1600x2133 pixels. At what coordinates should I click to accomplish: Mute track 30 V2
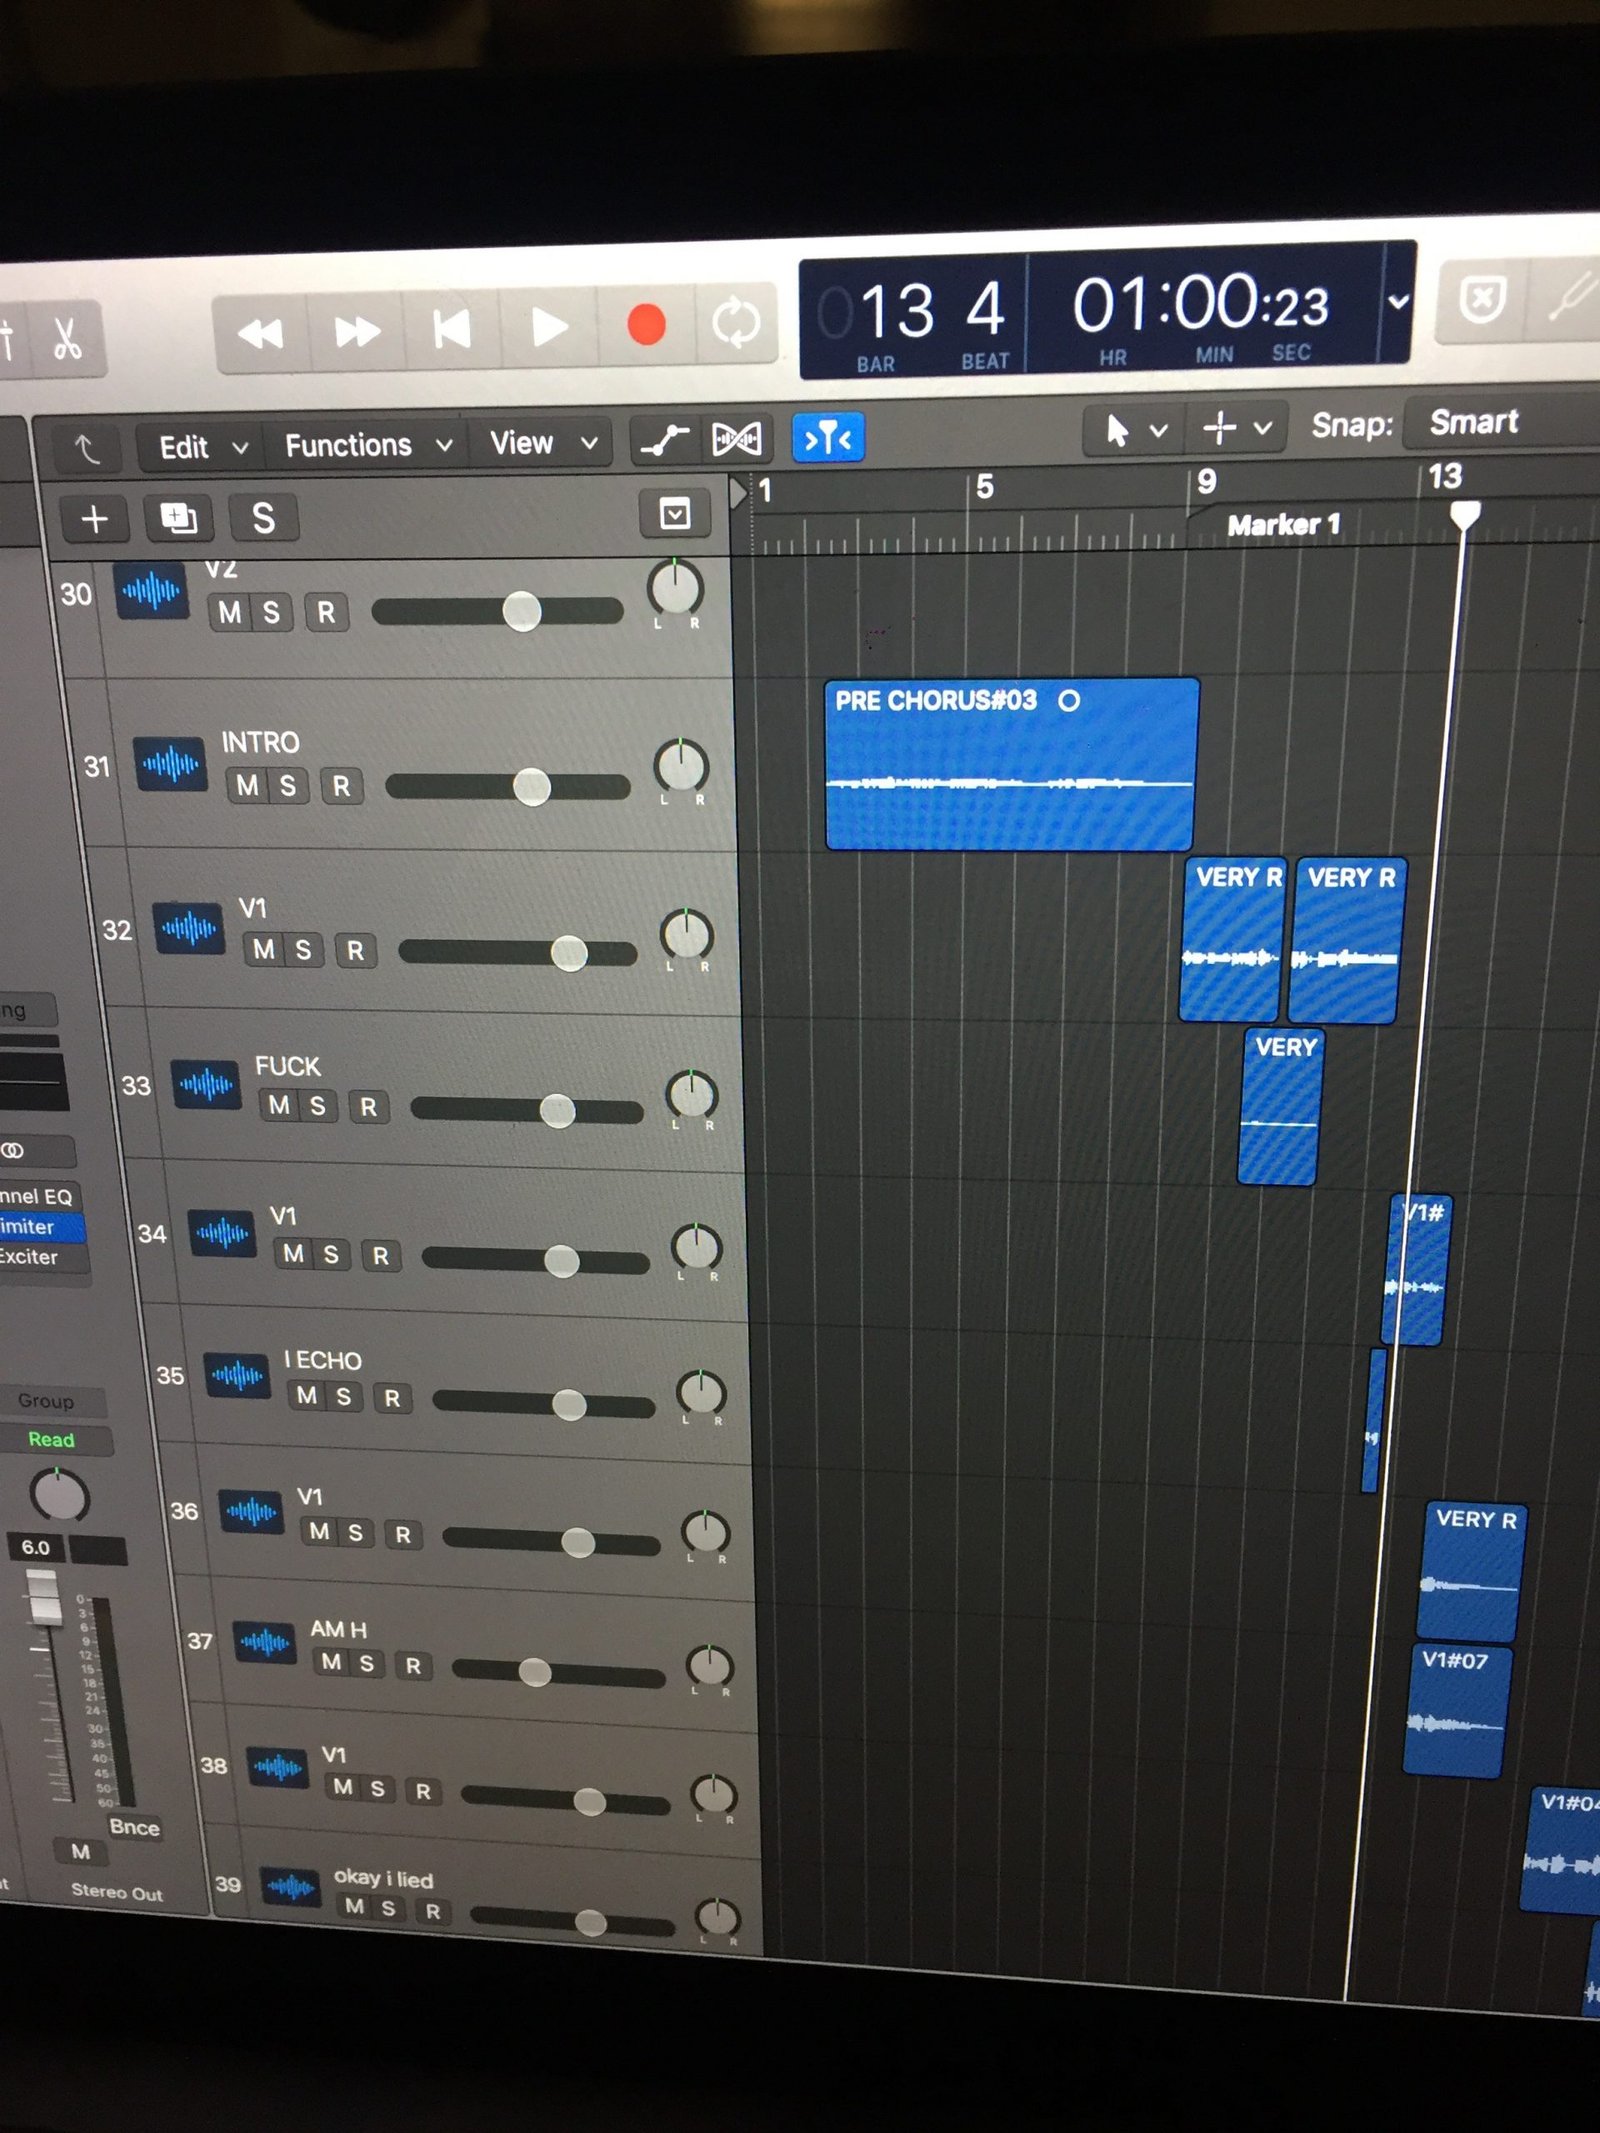coord(230,612)
